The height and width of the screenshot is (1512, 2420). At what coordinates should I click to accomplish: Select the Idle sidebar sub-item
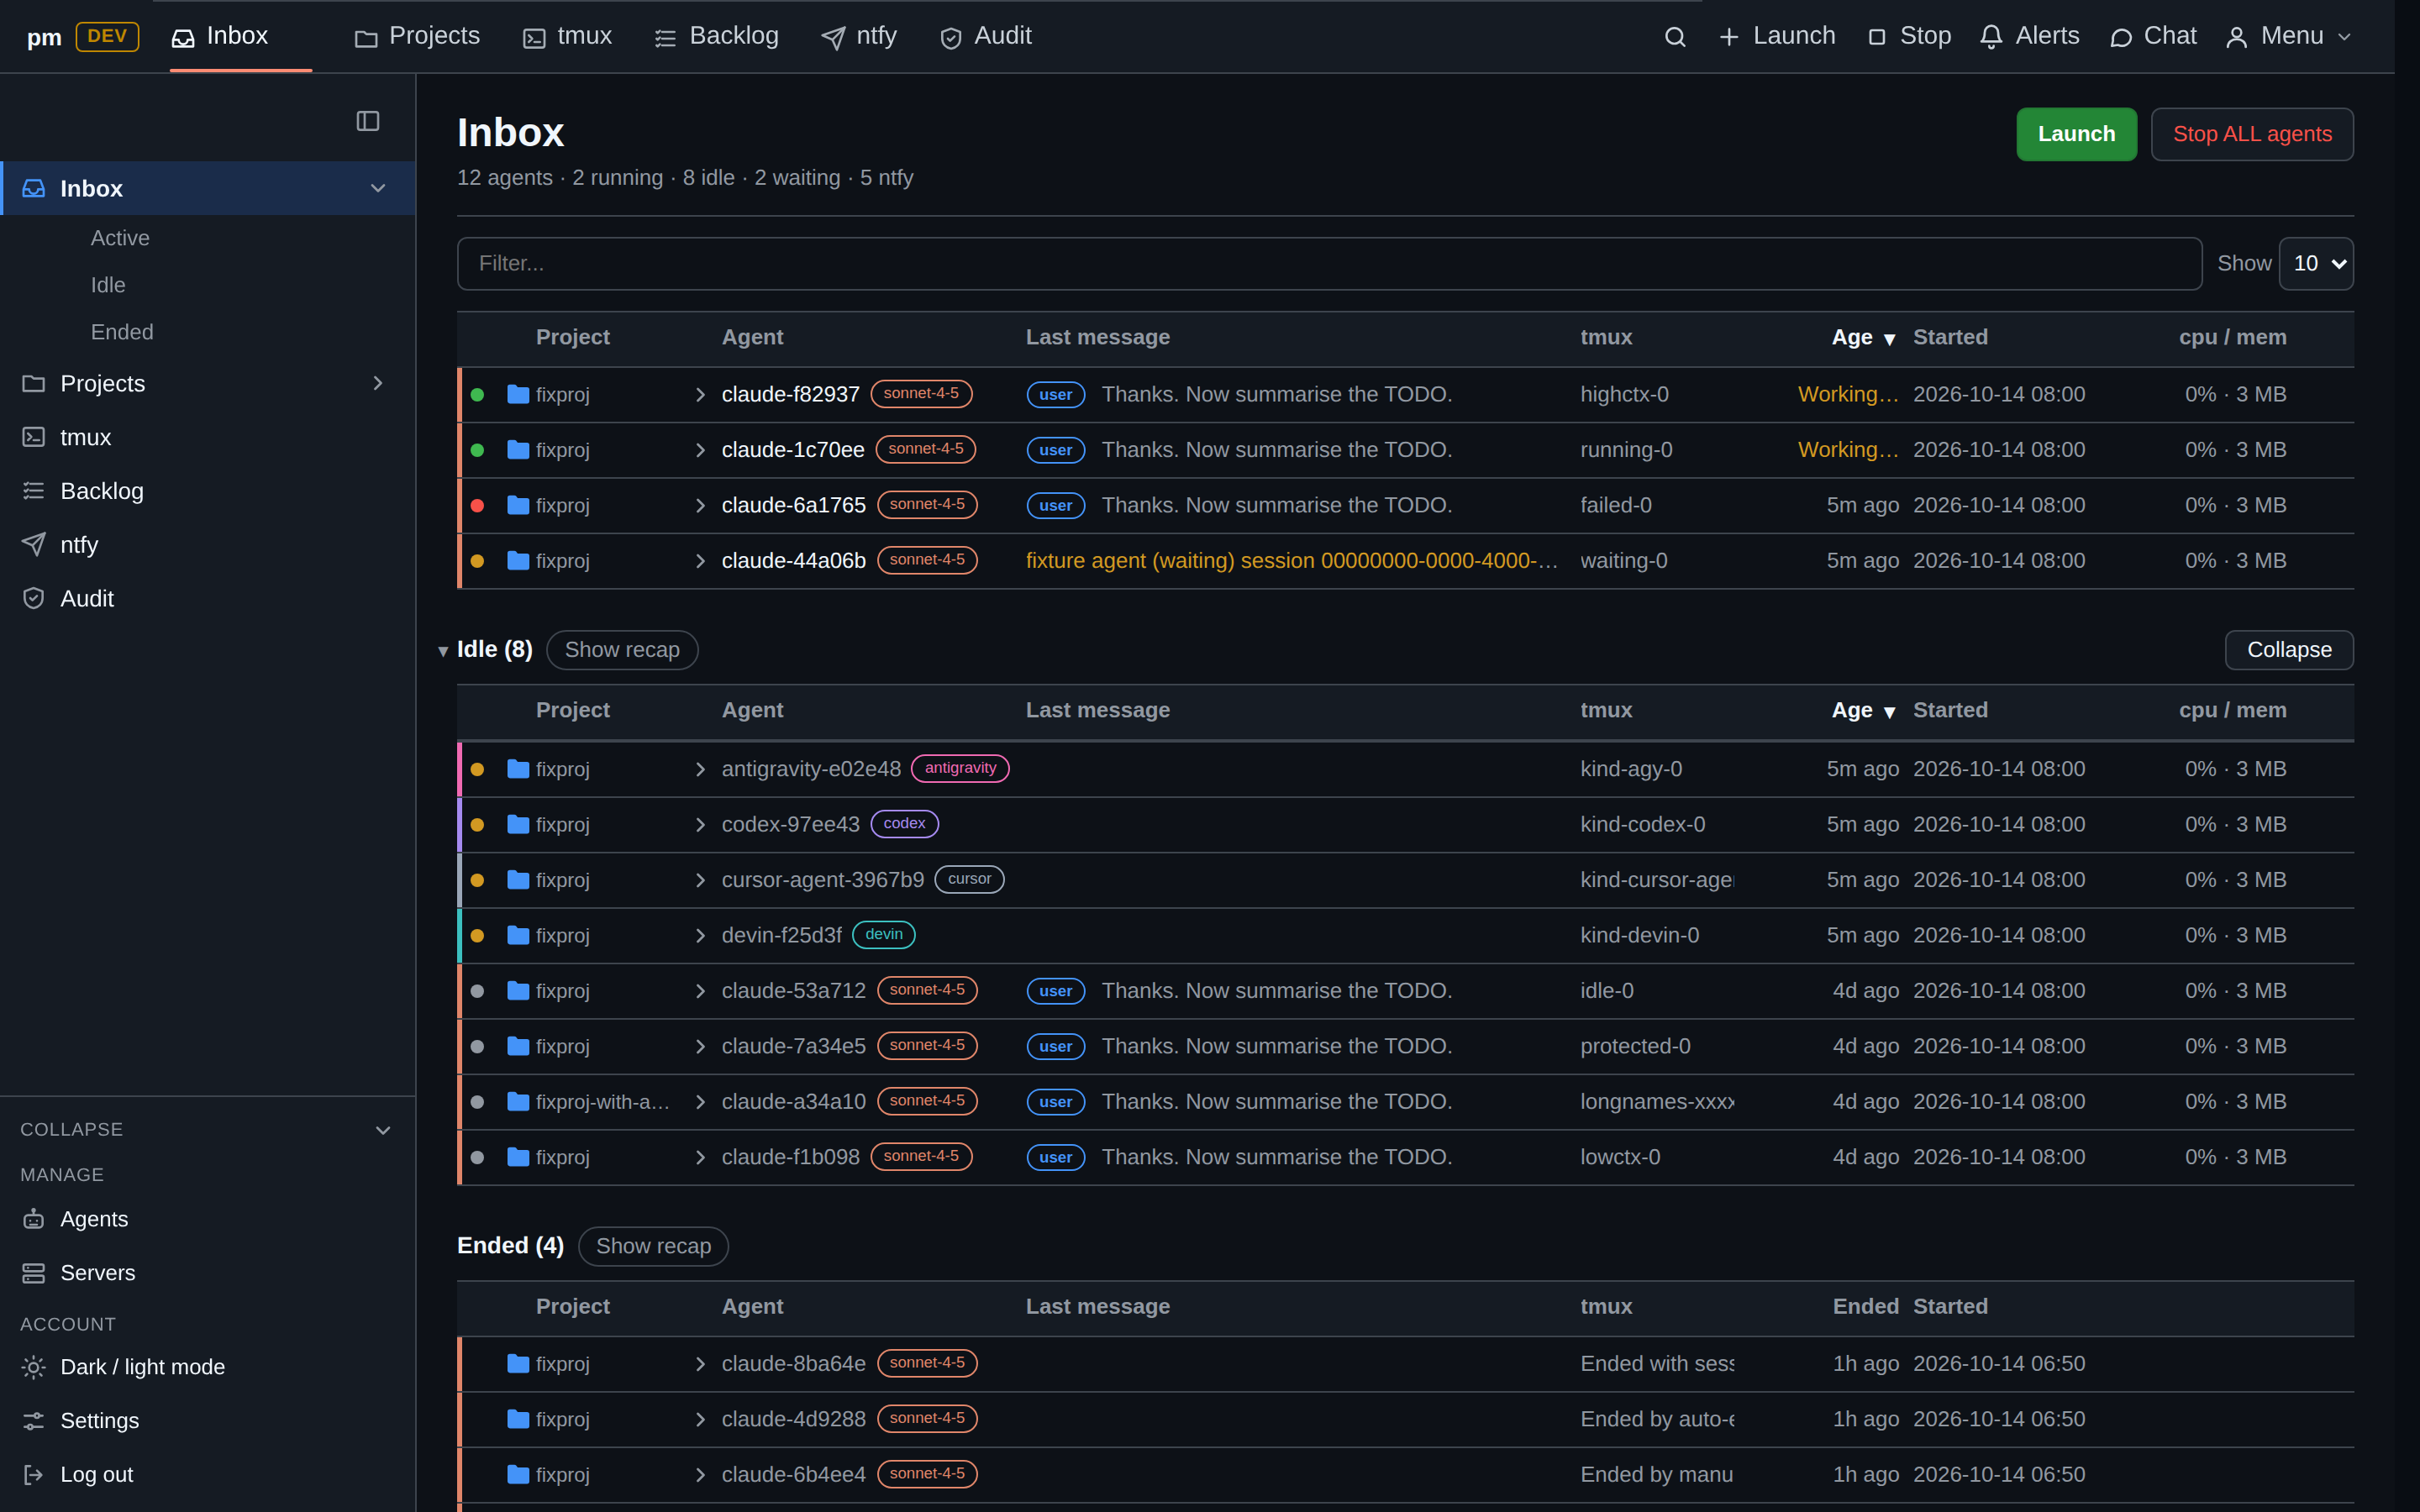(x=108, y=285)
